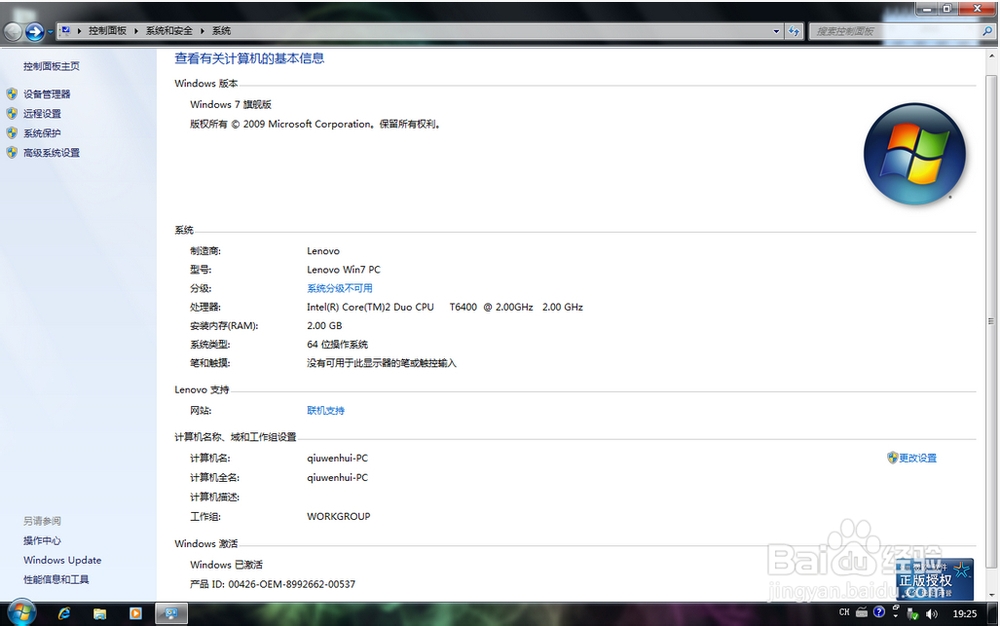Open the address bar history dropdown arrow
This screenshot has width=1000, height=626.
776,31
